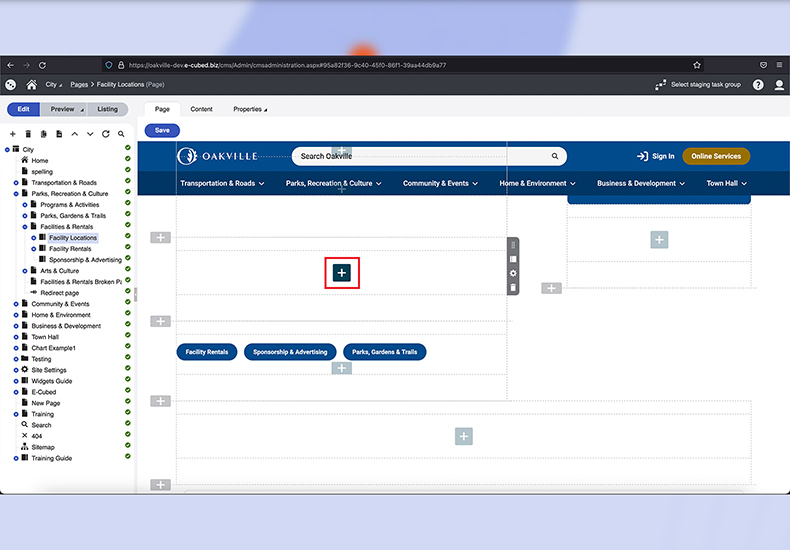Click the home icon in CMS header
Screen dimensions: 790x550
click(32, 85)
